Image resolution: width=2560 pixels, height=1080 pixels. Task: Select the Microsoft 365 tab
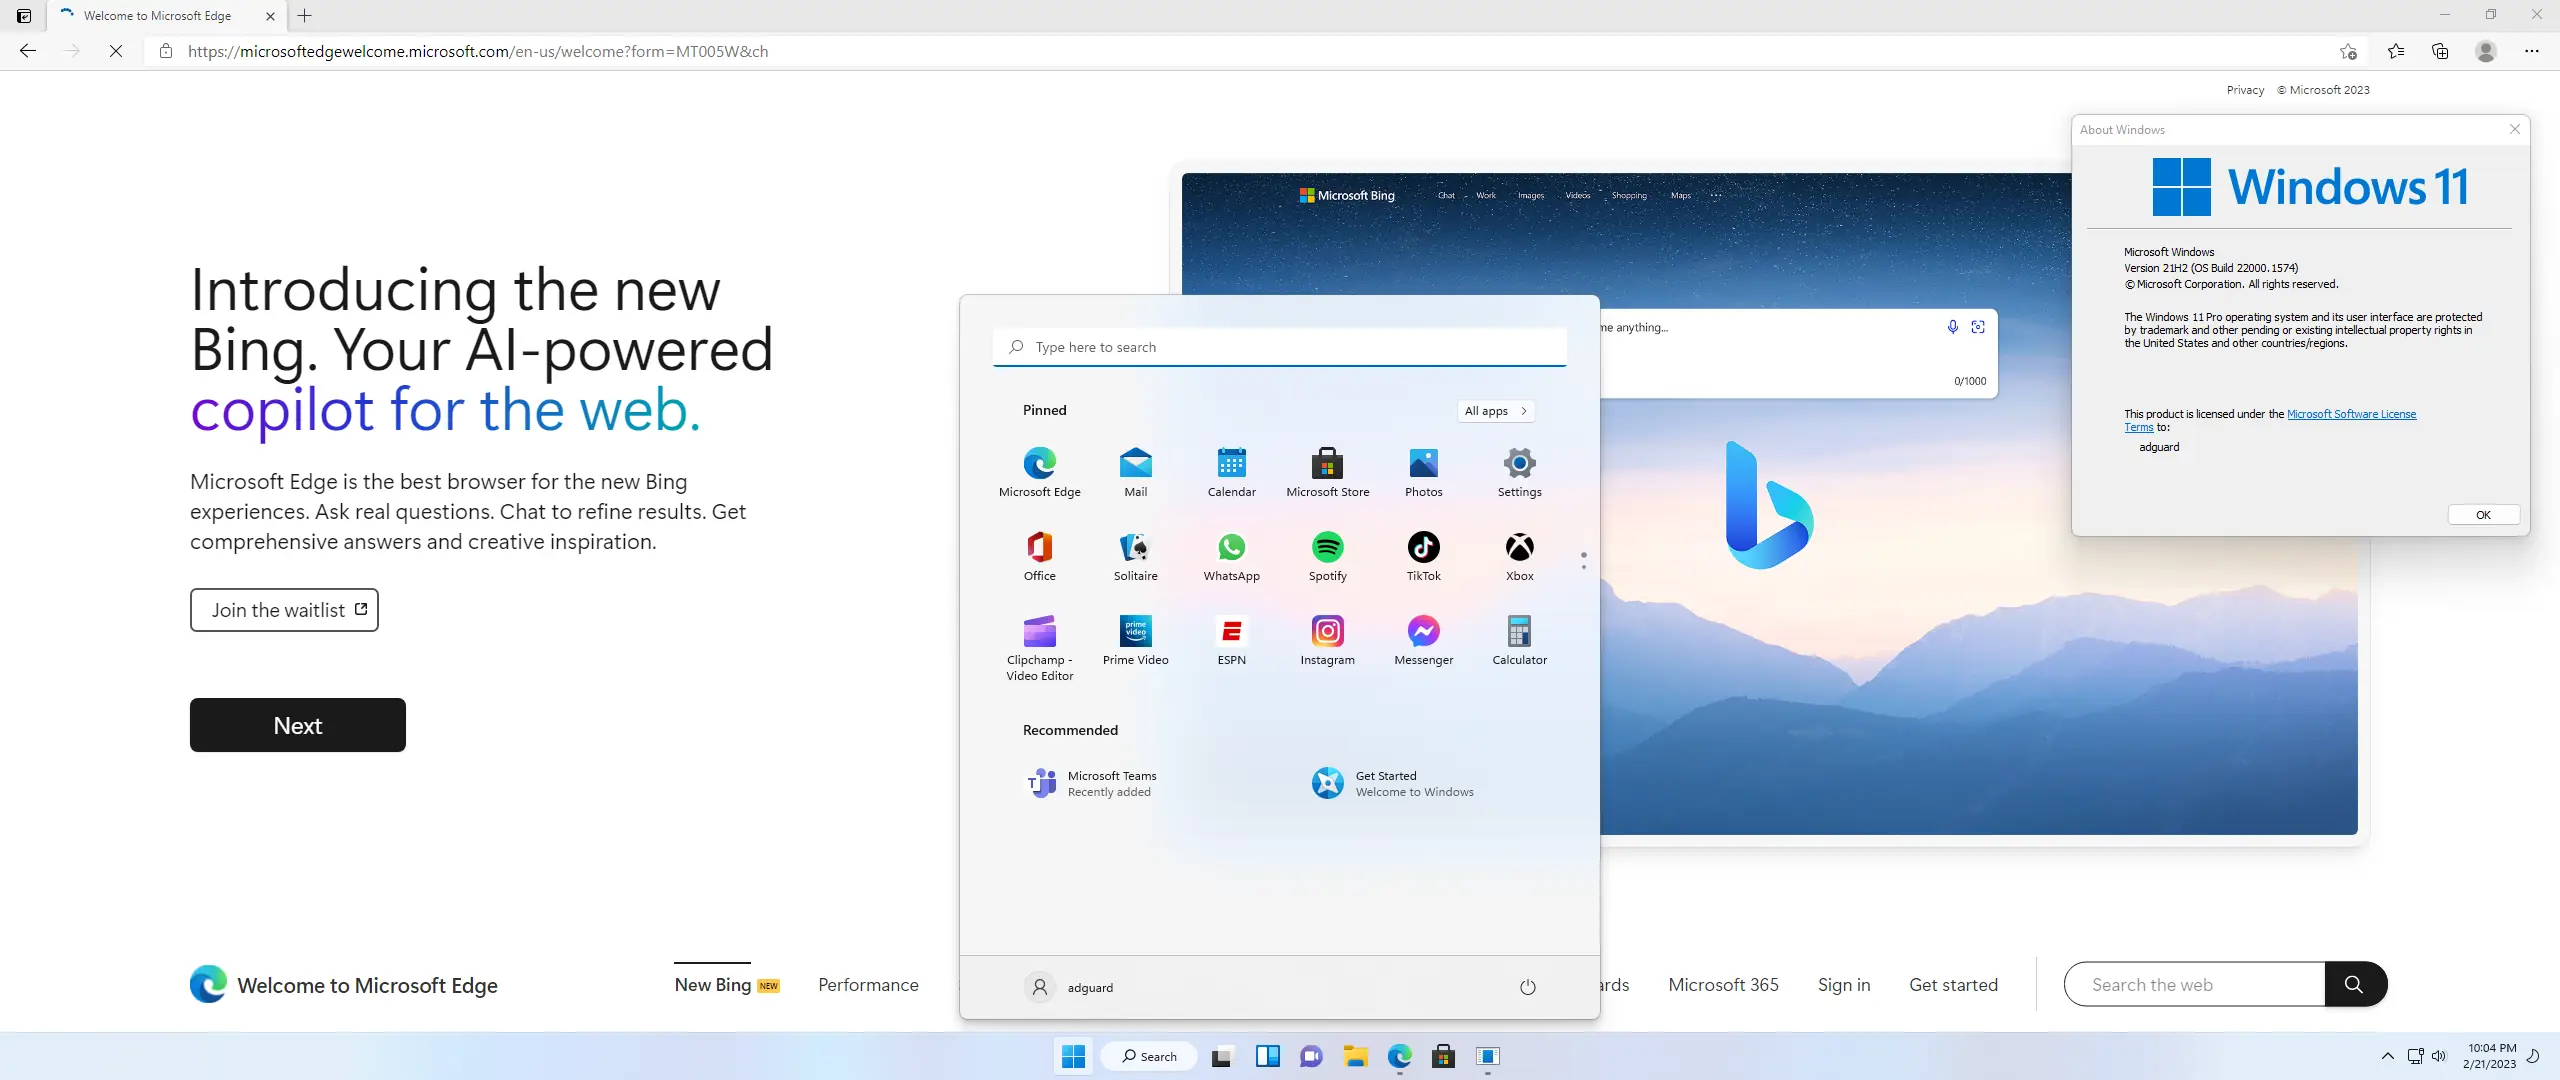pos(1722,985)
